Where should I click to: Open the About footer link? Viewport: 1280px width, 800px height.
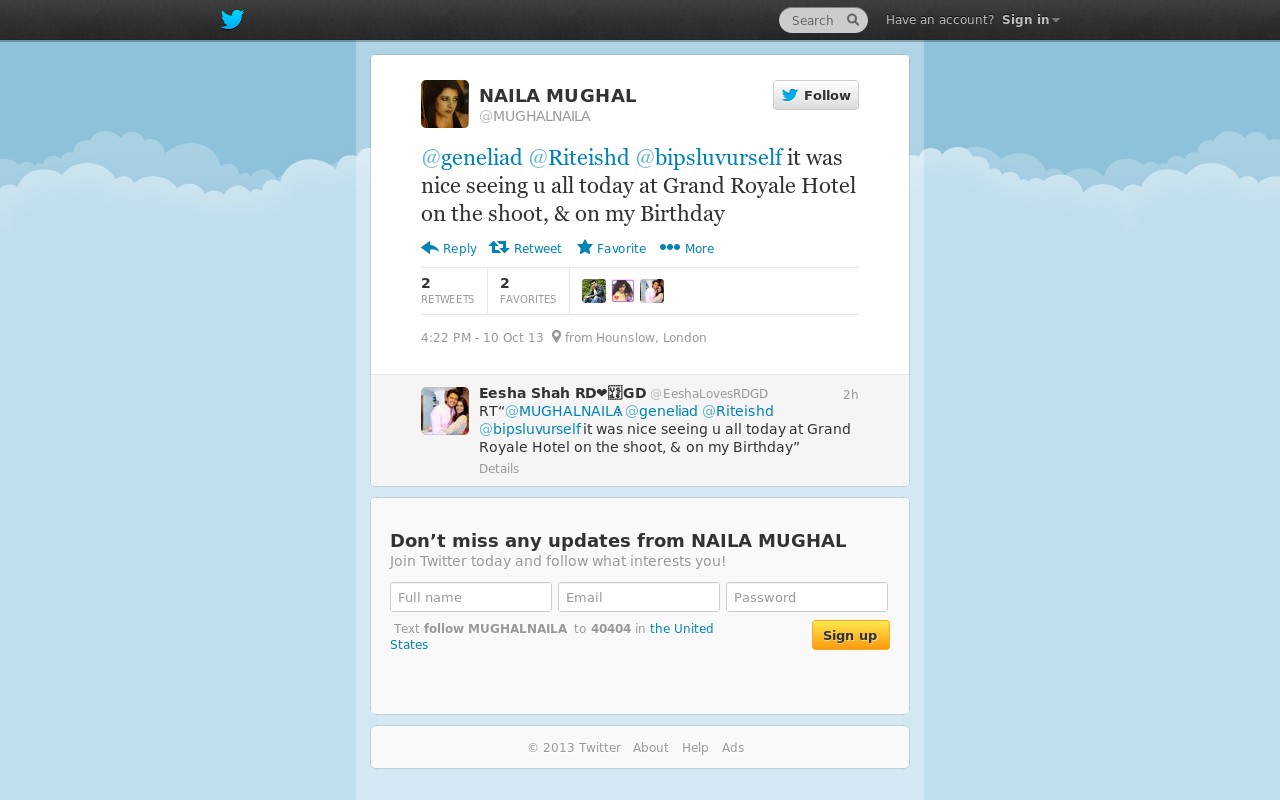(651, 748)
